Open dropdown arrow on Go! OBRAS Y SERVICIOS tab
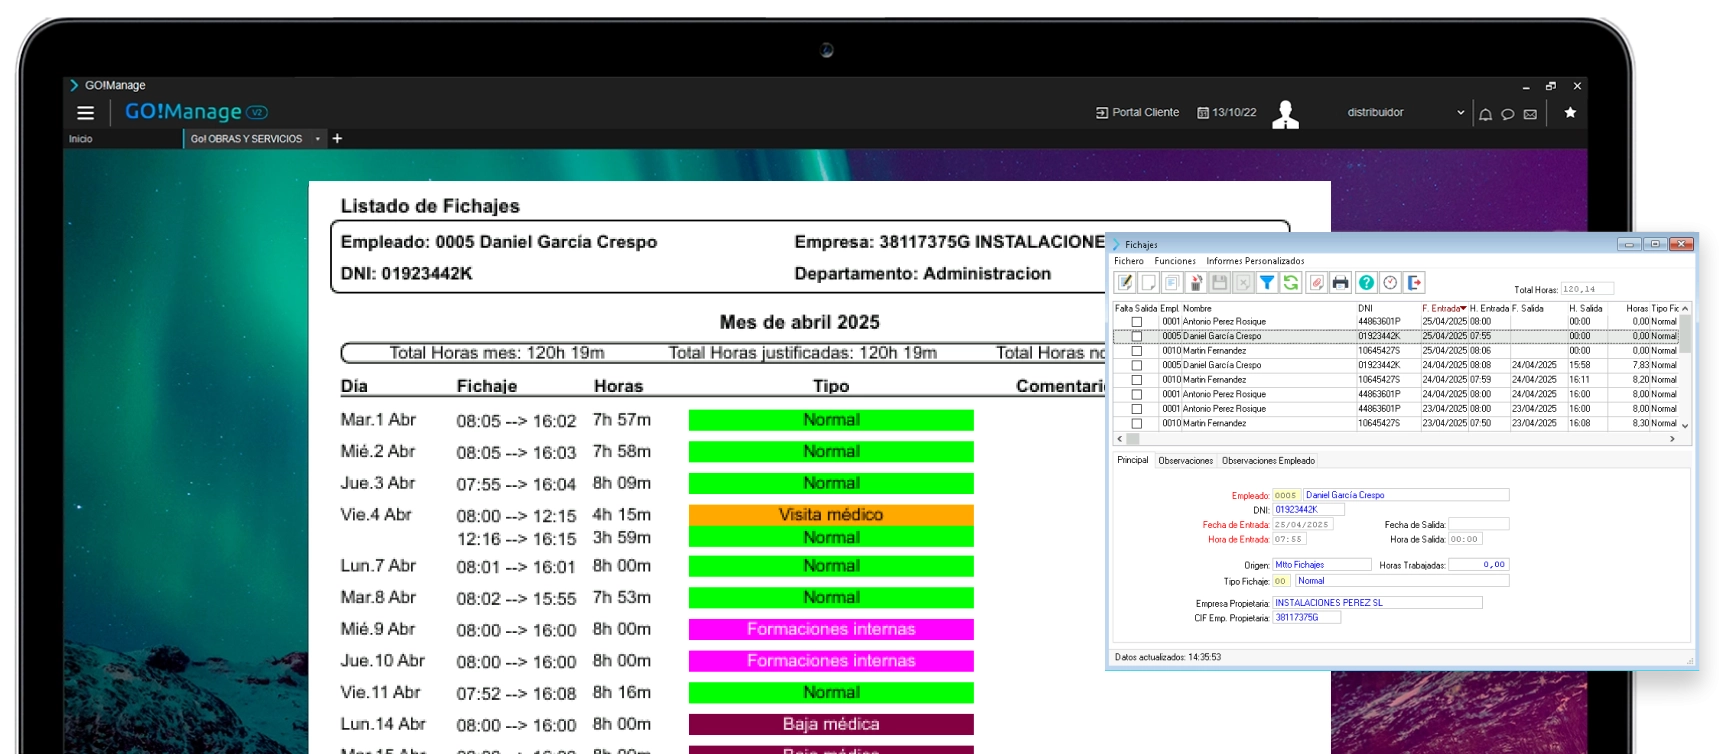The image size is (1719, 754). click(318, 139)
